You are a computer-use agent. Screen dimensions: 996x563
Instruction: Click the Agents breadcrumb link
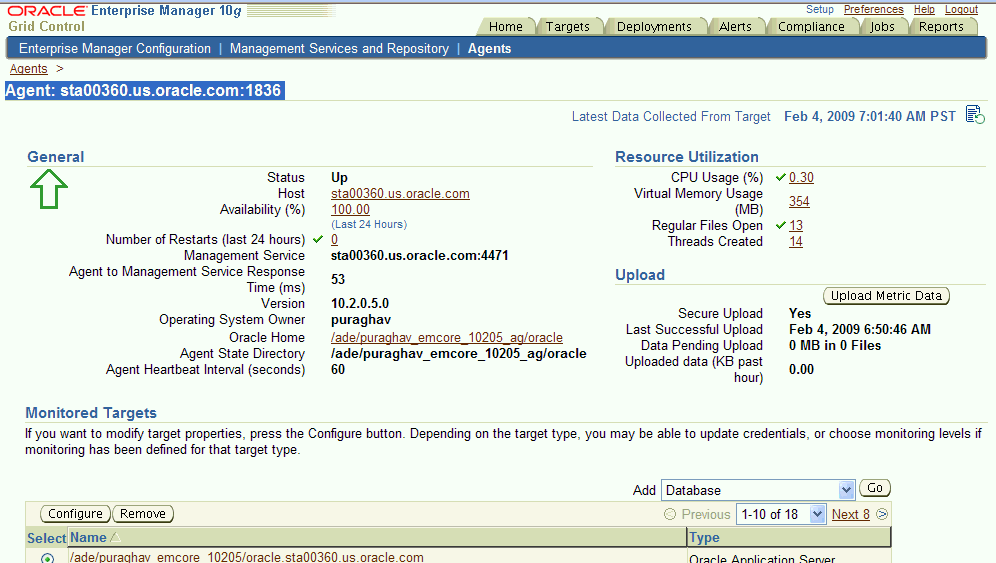pos(29,69)
